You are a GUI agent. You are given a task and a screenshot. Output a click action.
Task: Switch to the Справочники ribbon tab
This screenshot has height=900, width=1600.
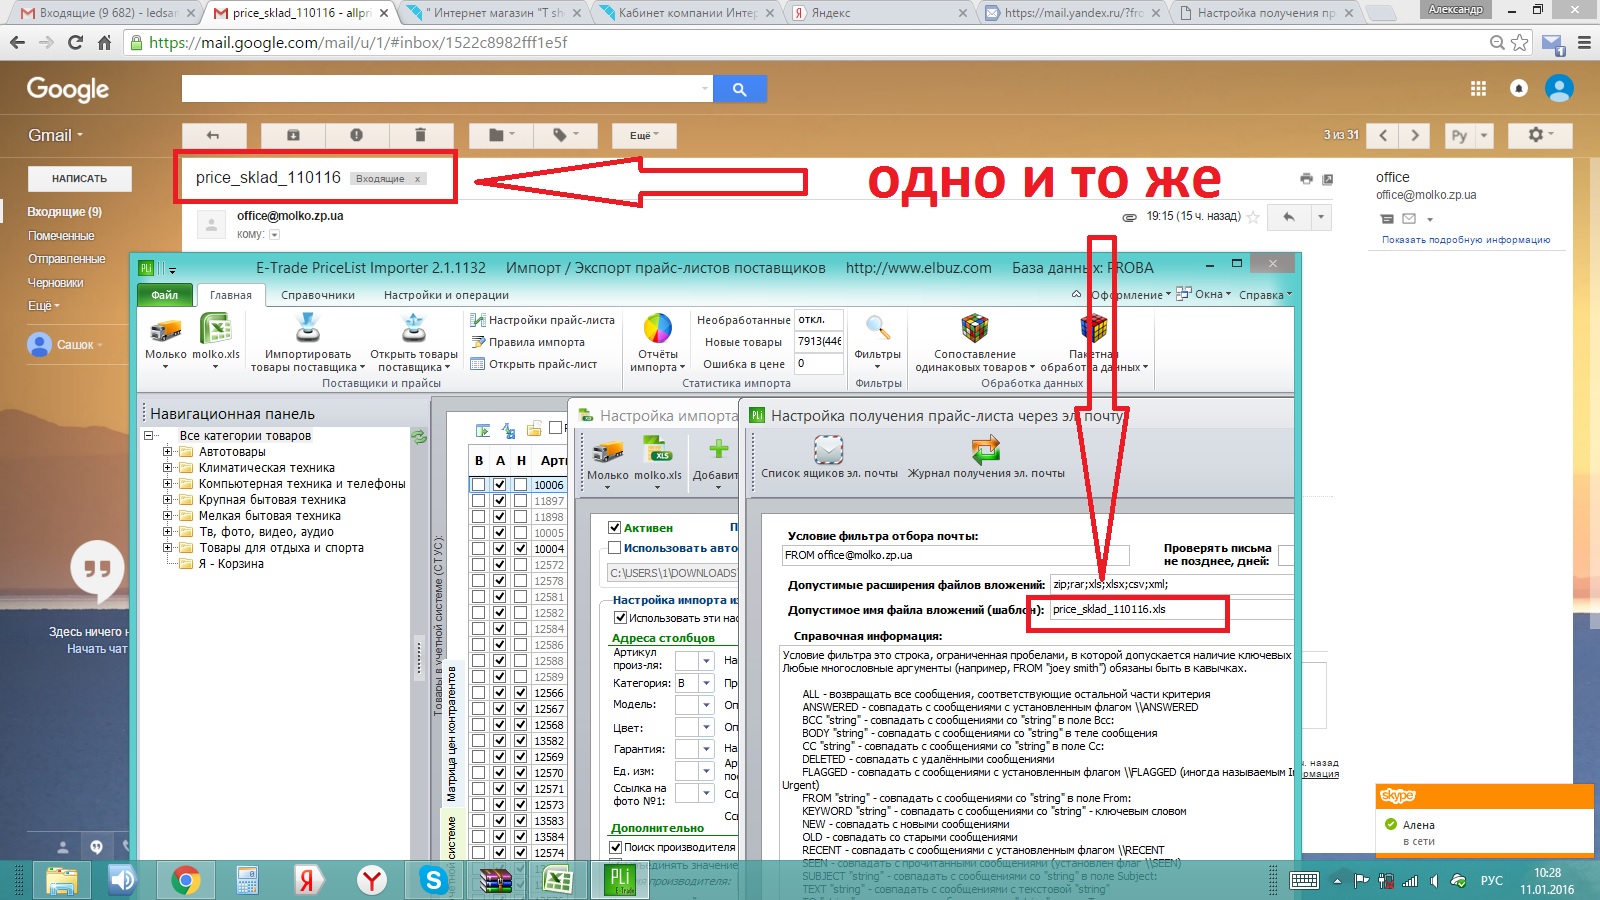pyautogui.click(x=318, y=295)
